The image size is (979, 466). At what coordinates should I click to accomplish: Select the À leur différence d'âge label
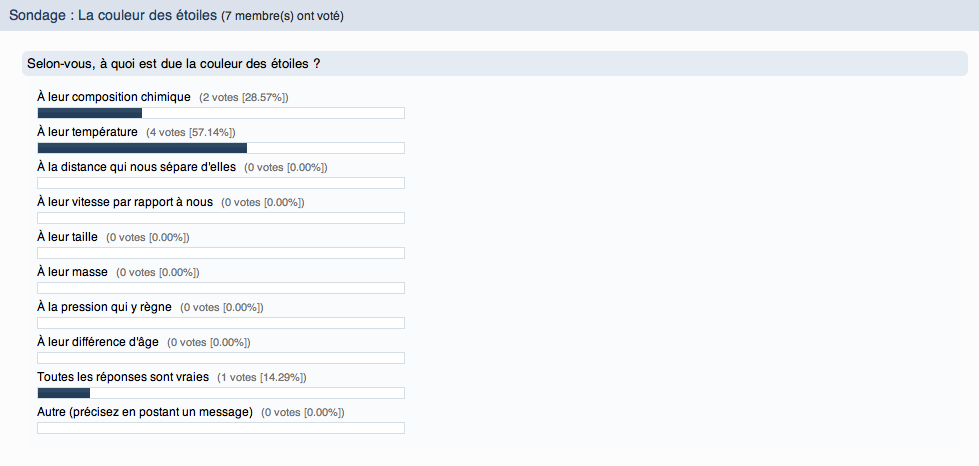click(97, 342)
